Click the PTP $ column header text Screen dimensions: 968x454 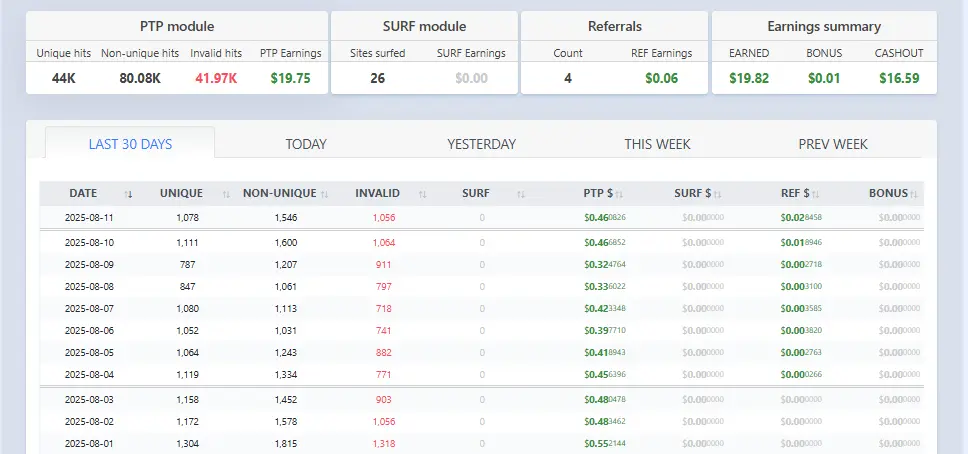pyautogui.click(x=598, y=193)
